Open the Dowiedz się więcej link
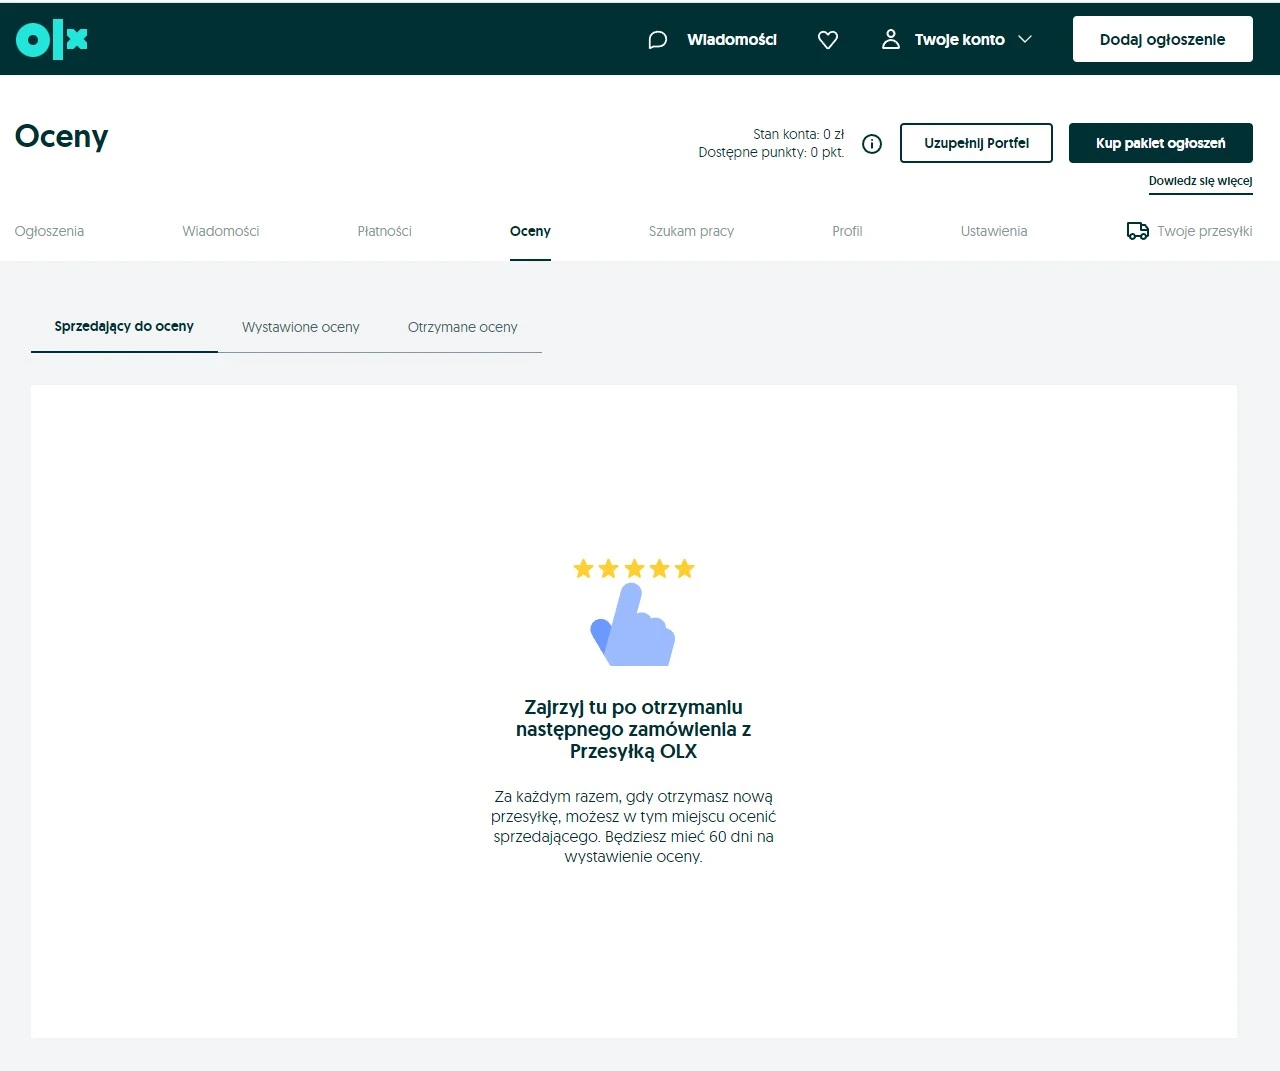The height and width of the screenshot is (1071, 1280). (x=1200, y=181)
